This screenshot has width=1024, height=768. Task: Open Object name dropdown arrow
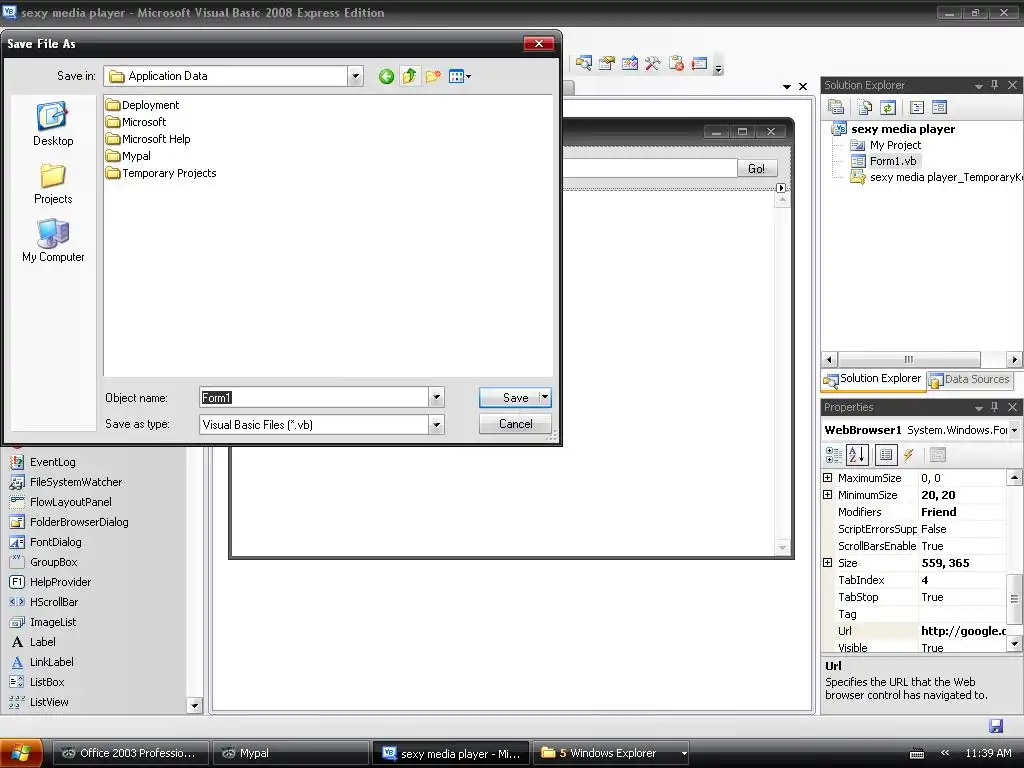click(x=436, y=397)
